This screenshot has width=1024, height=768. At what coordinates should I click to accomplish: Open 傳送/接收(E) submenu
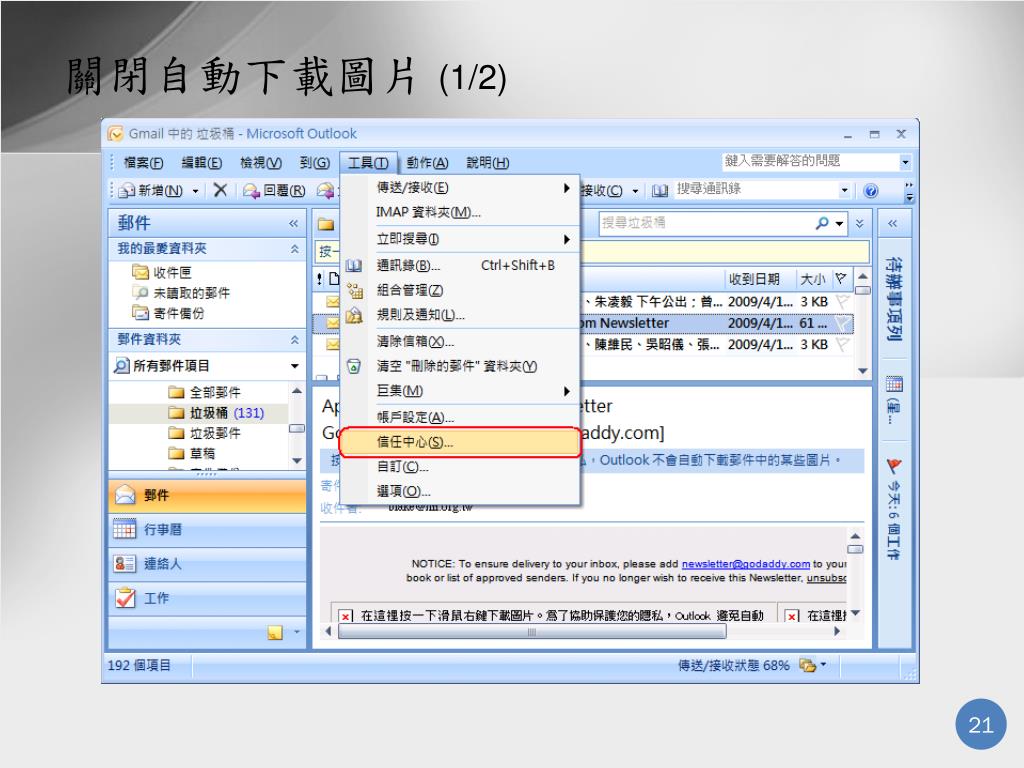[x=460, y=188]
